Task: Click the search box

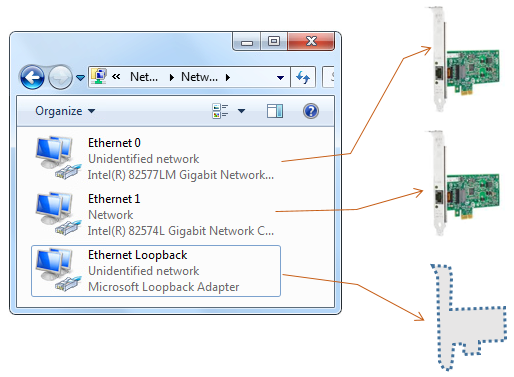Action: tap(329, 77)
